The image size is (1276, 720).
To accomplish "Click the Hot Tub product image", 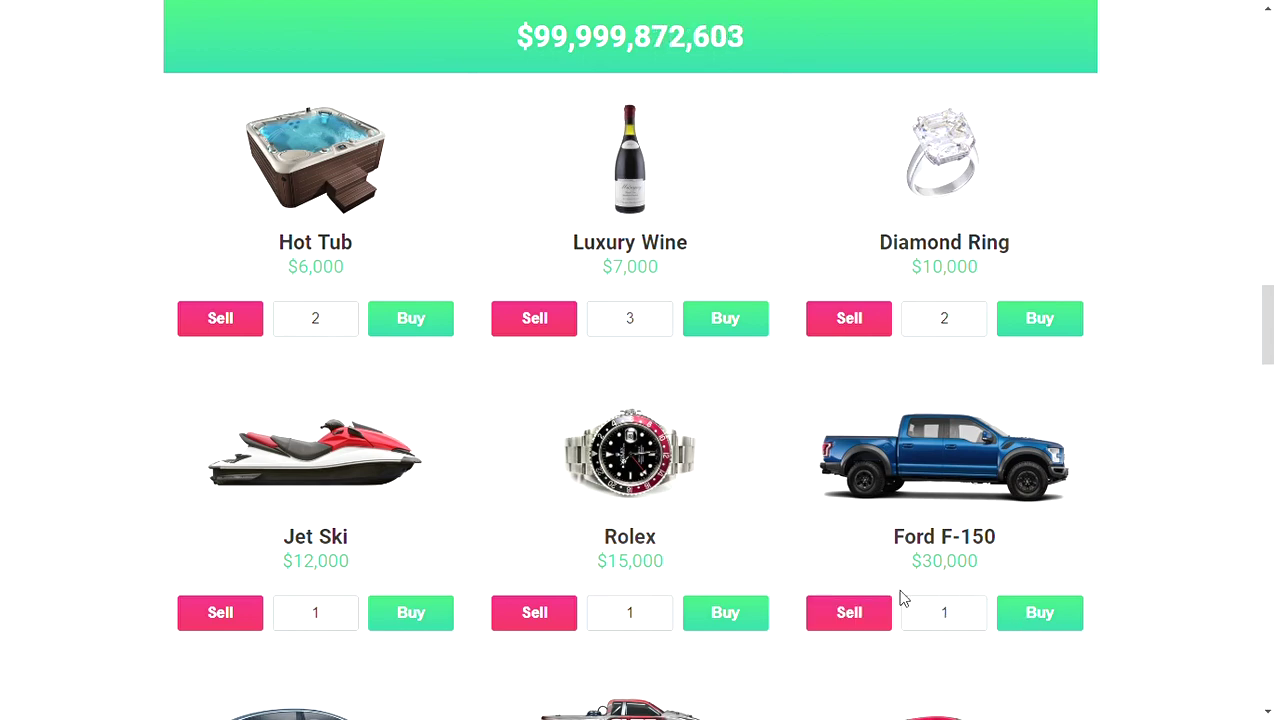I will coord(315,160).
